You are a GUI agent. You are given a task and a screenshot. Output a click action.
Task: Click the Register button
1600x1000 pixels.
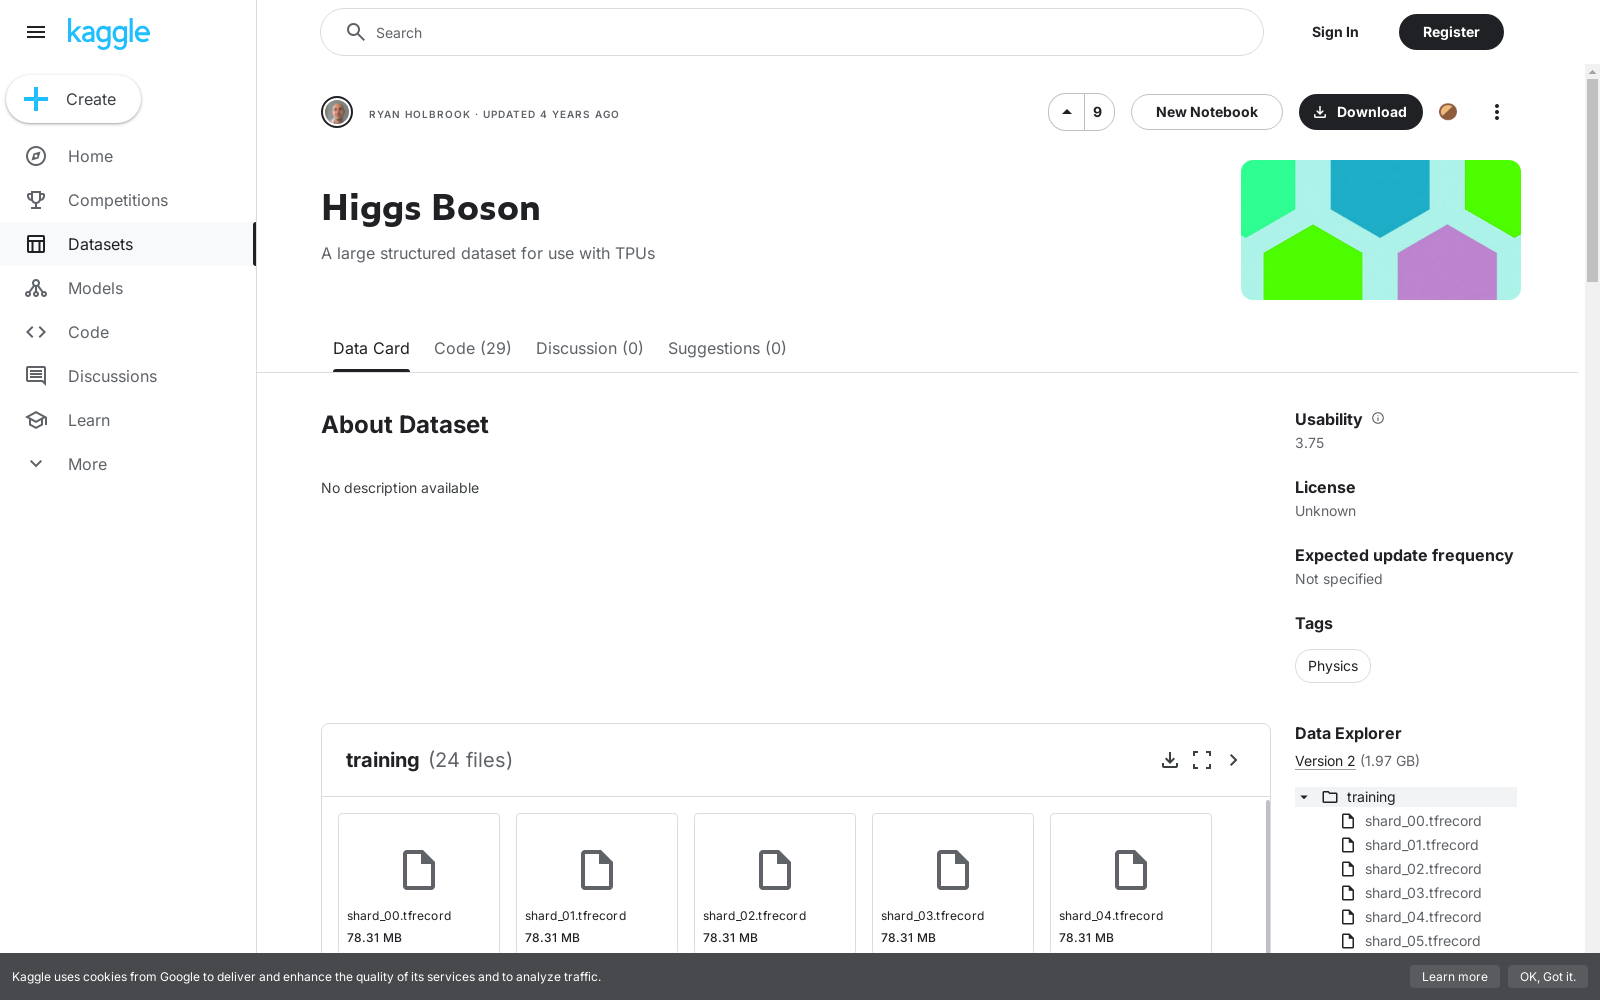[1451, 32]
